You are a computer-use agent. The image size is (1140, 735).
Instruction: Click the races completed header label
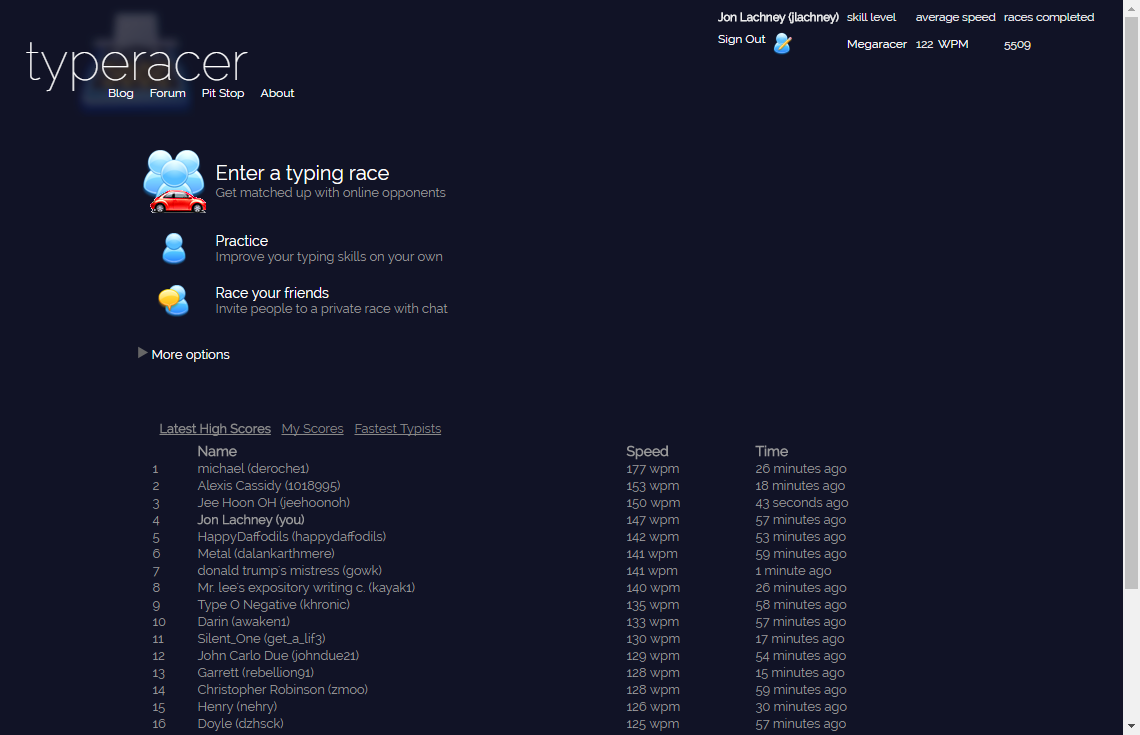(x=1048, y=17)
